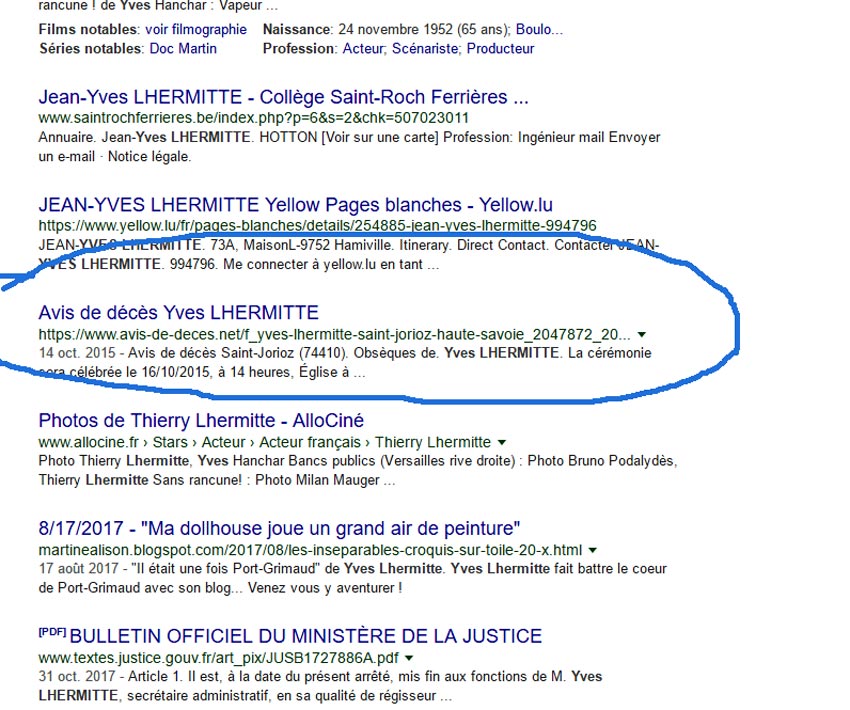Open the Acteur profession link
Screen dimensions: 850x710
click(x=364, y=49)
